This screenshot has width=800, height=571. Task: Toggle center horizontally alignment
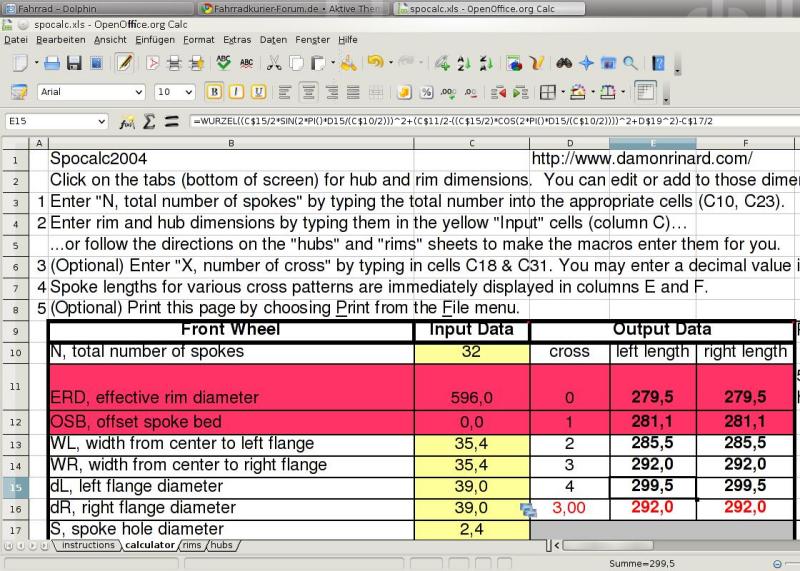(309, 92)
